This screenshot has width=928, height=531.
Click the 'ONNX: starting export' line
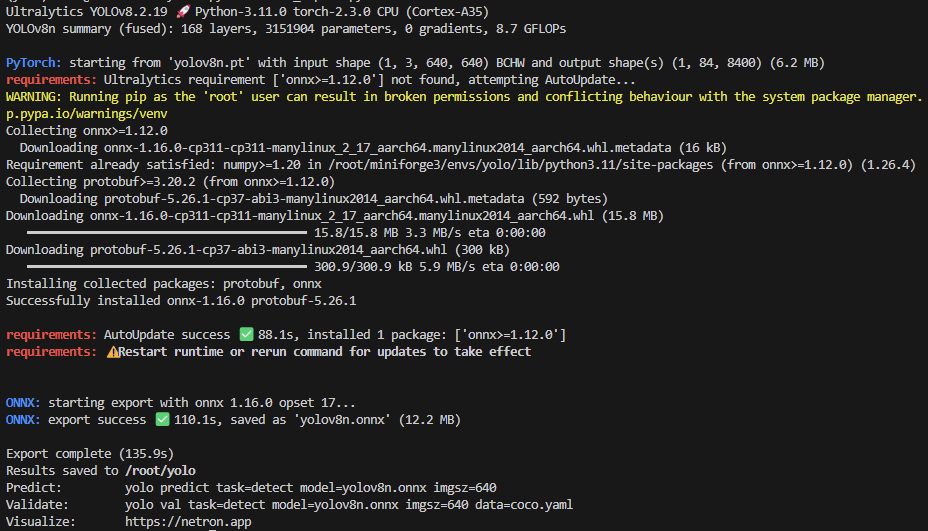point(181,403)
